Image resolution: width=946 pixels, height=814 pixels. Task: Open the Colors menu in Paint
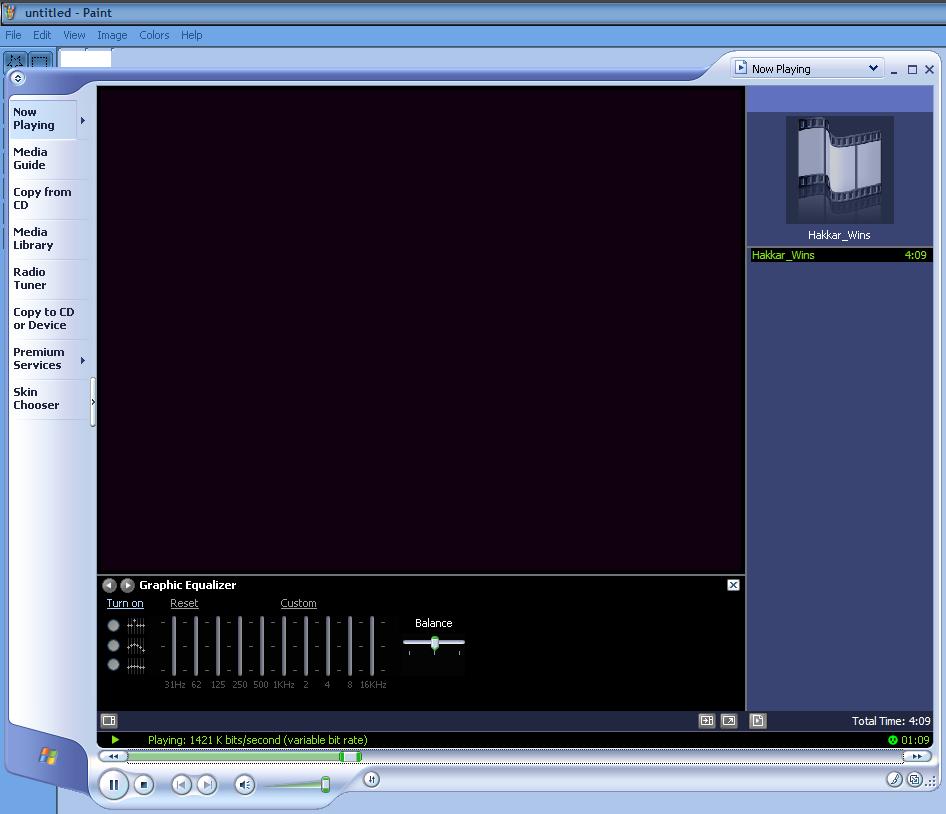(154, 35)
